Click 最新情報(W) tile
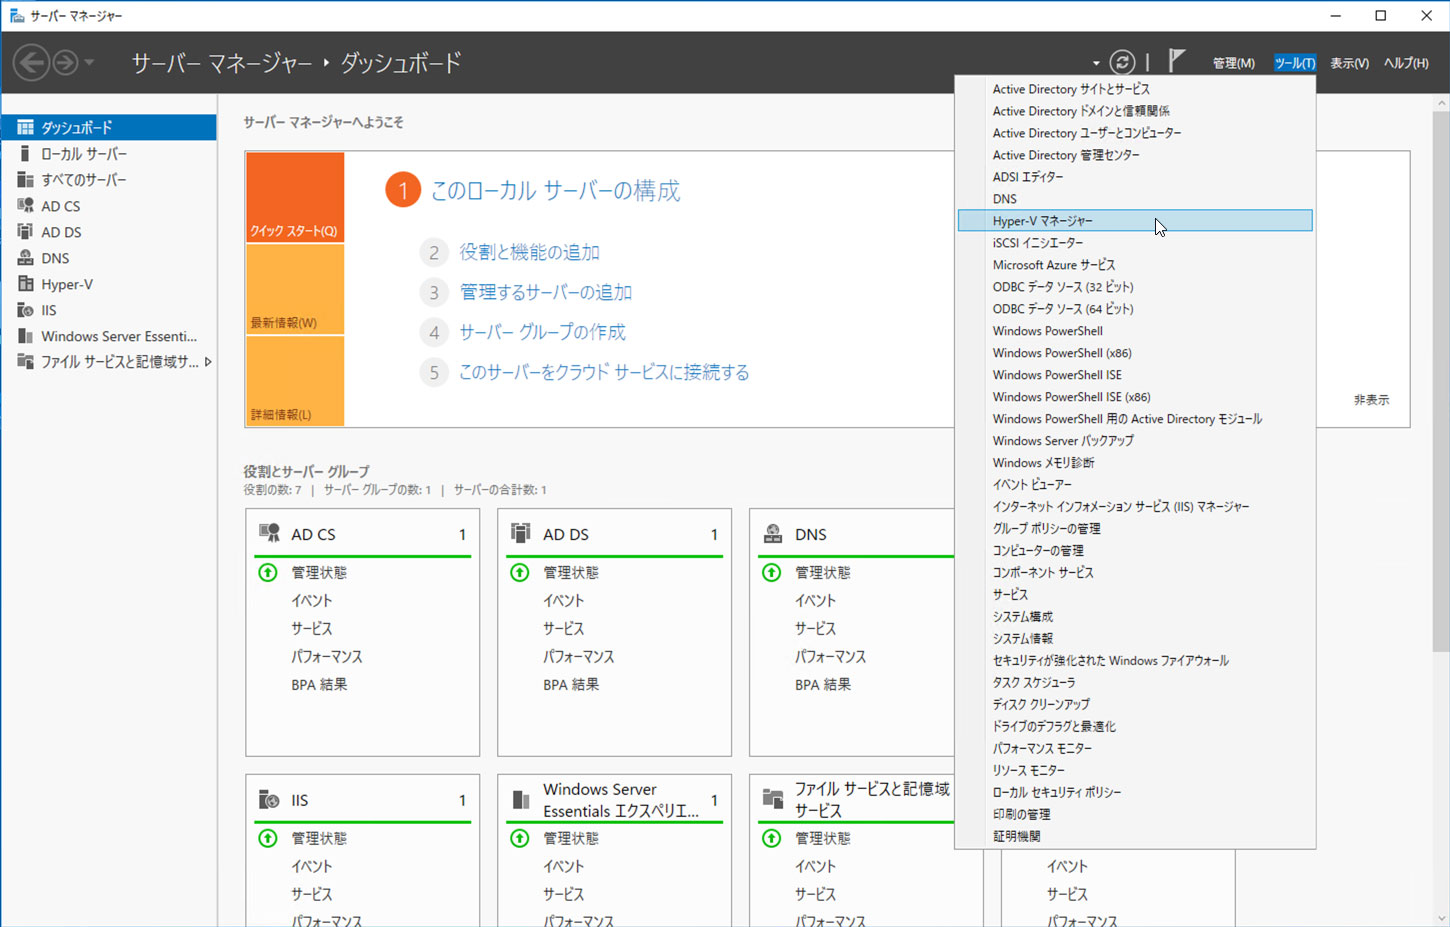This screenshot has width=1450, height=927. [x=295, y=289]
